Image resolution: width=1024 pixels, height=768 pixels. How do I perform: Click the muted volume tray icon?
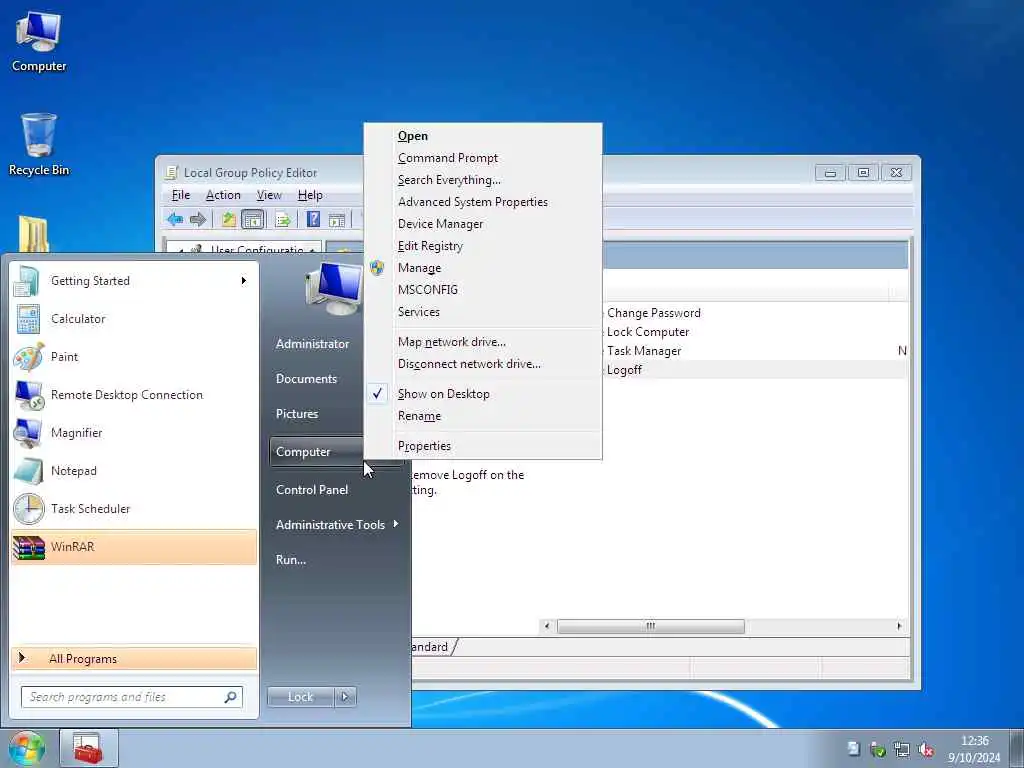point(926,750)
